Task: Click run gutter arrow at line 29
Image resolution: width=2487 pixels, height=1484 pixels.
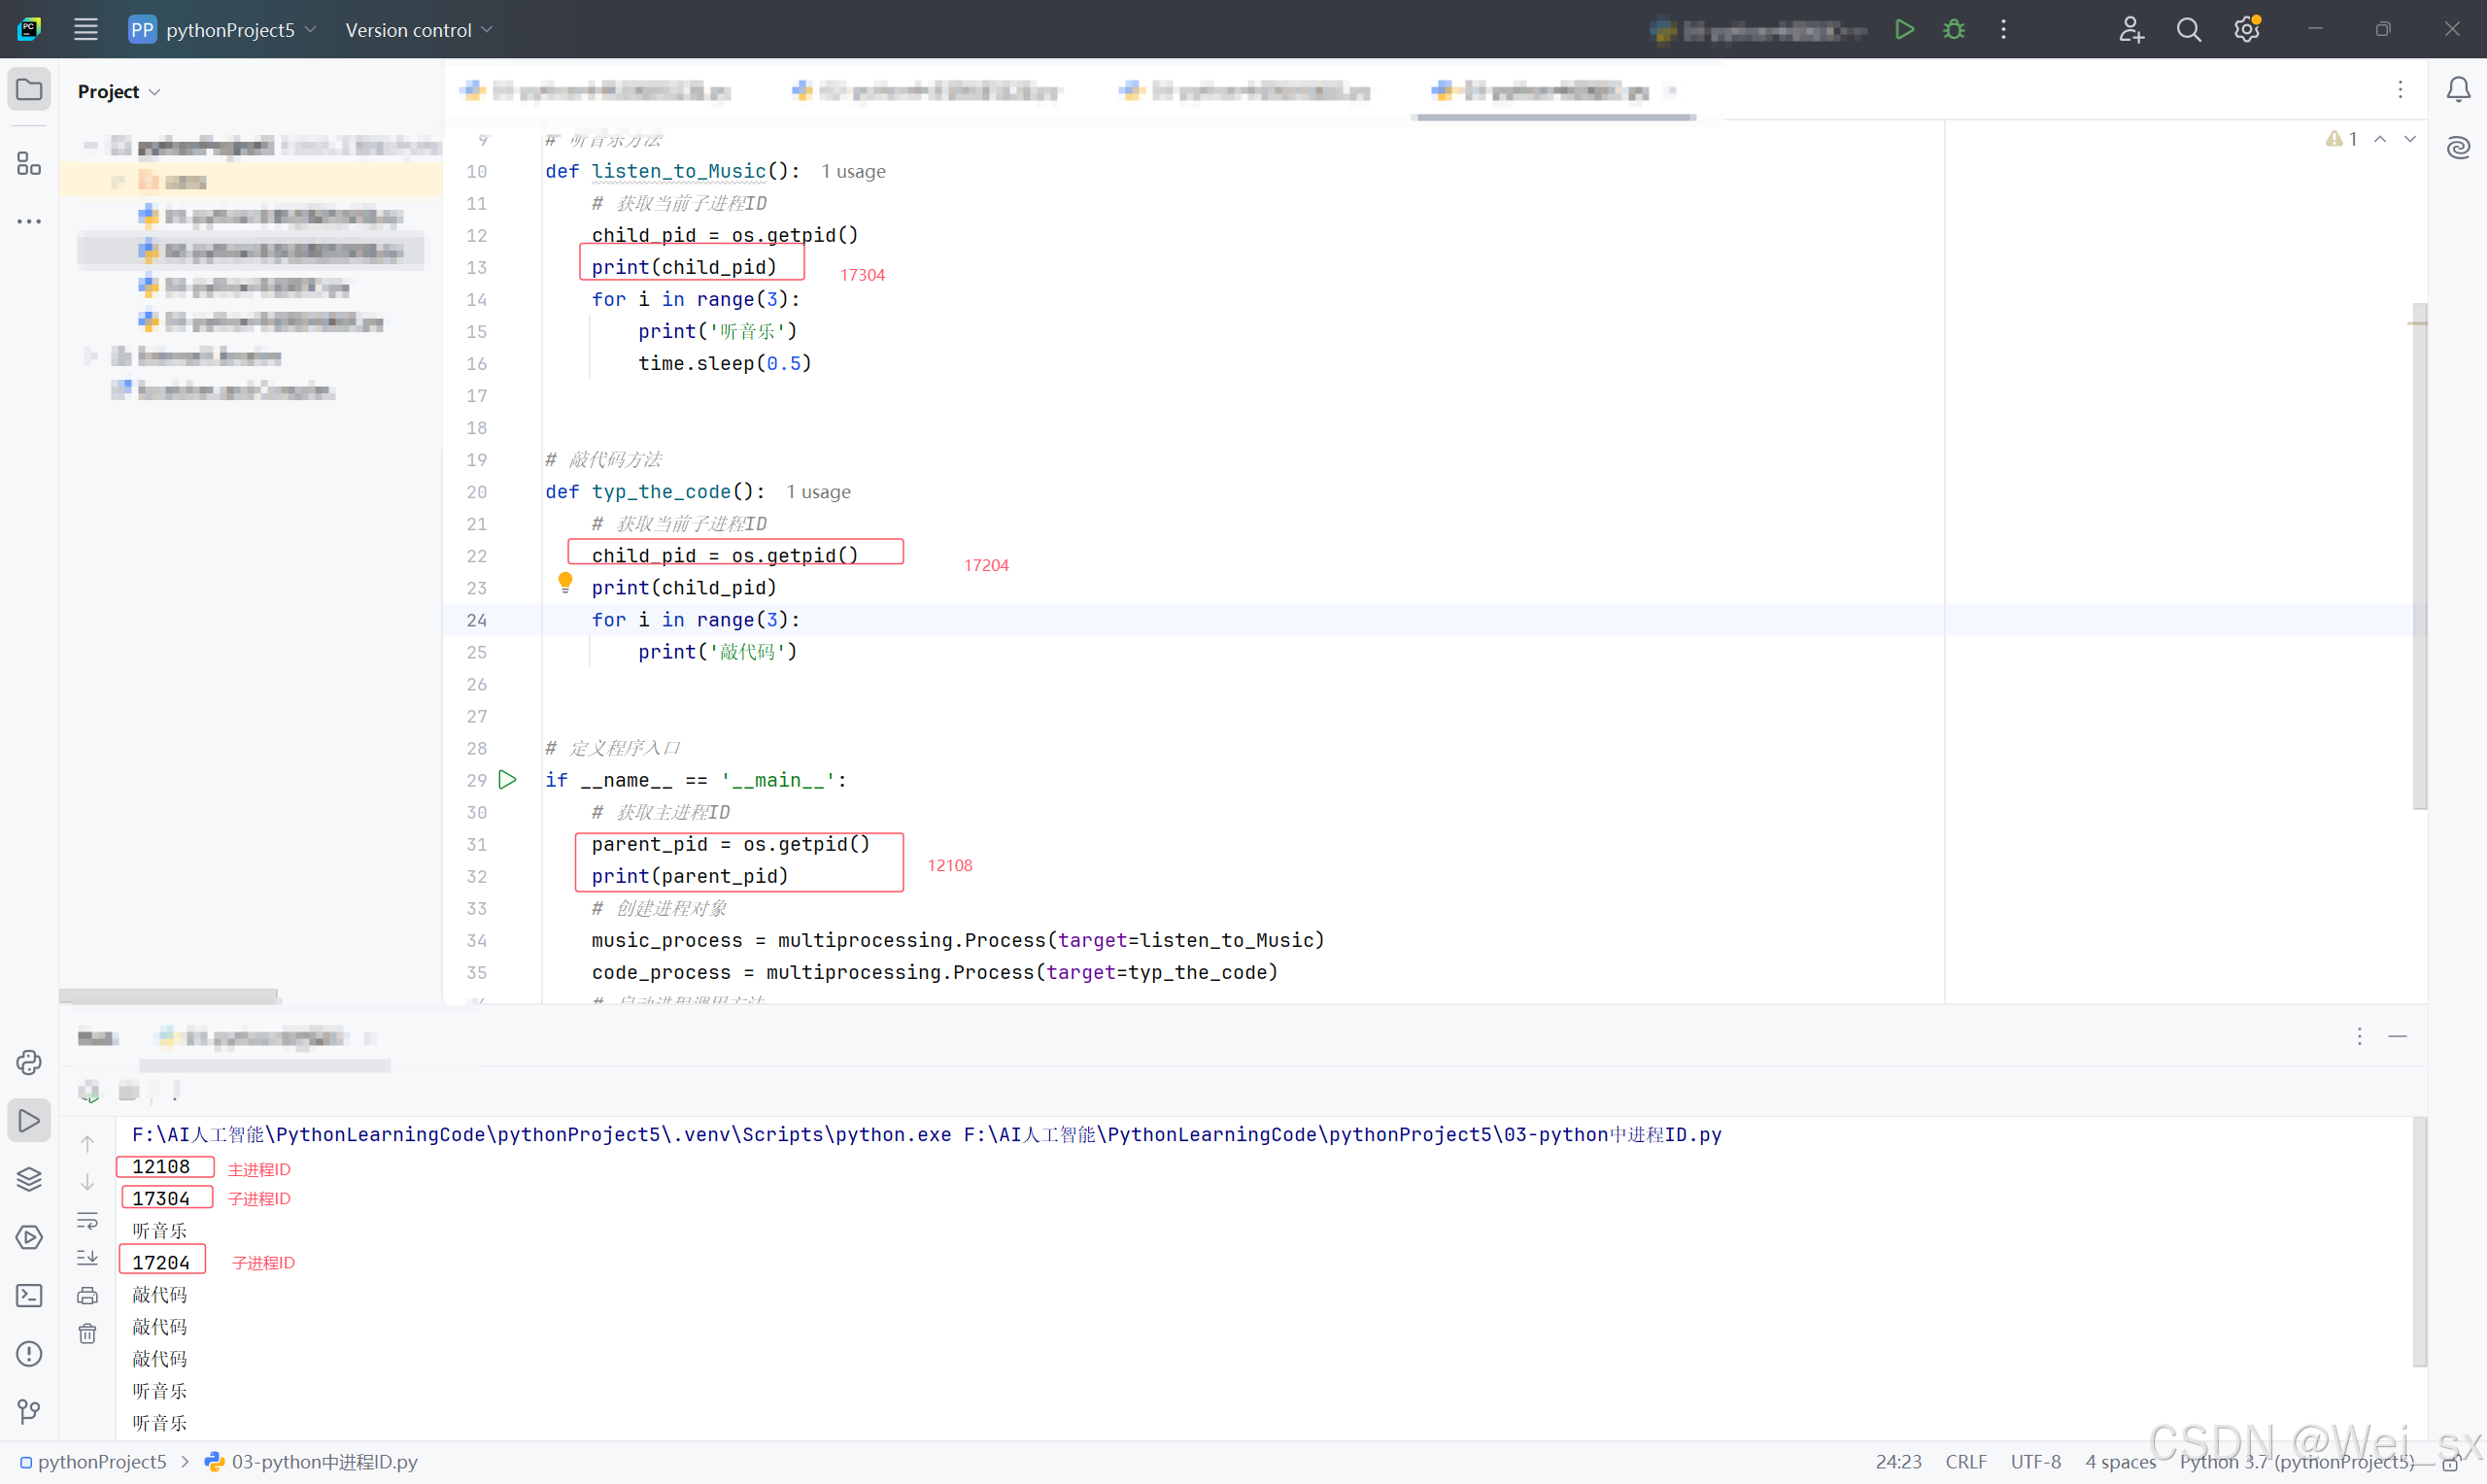Action: [507, 779]
